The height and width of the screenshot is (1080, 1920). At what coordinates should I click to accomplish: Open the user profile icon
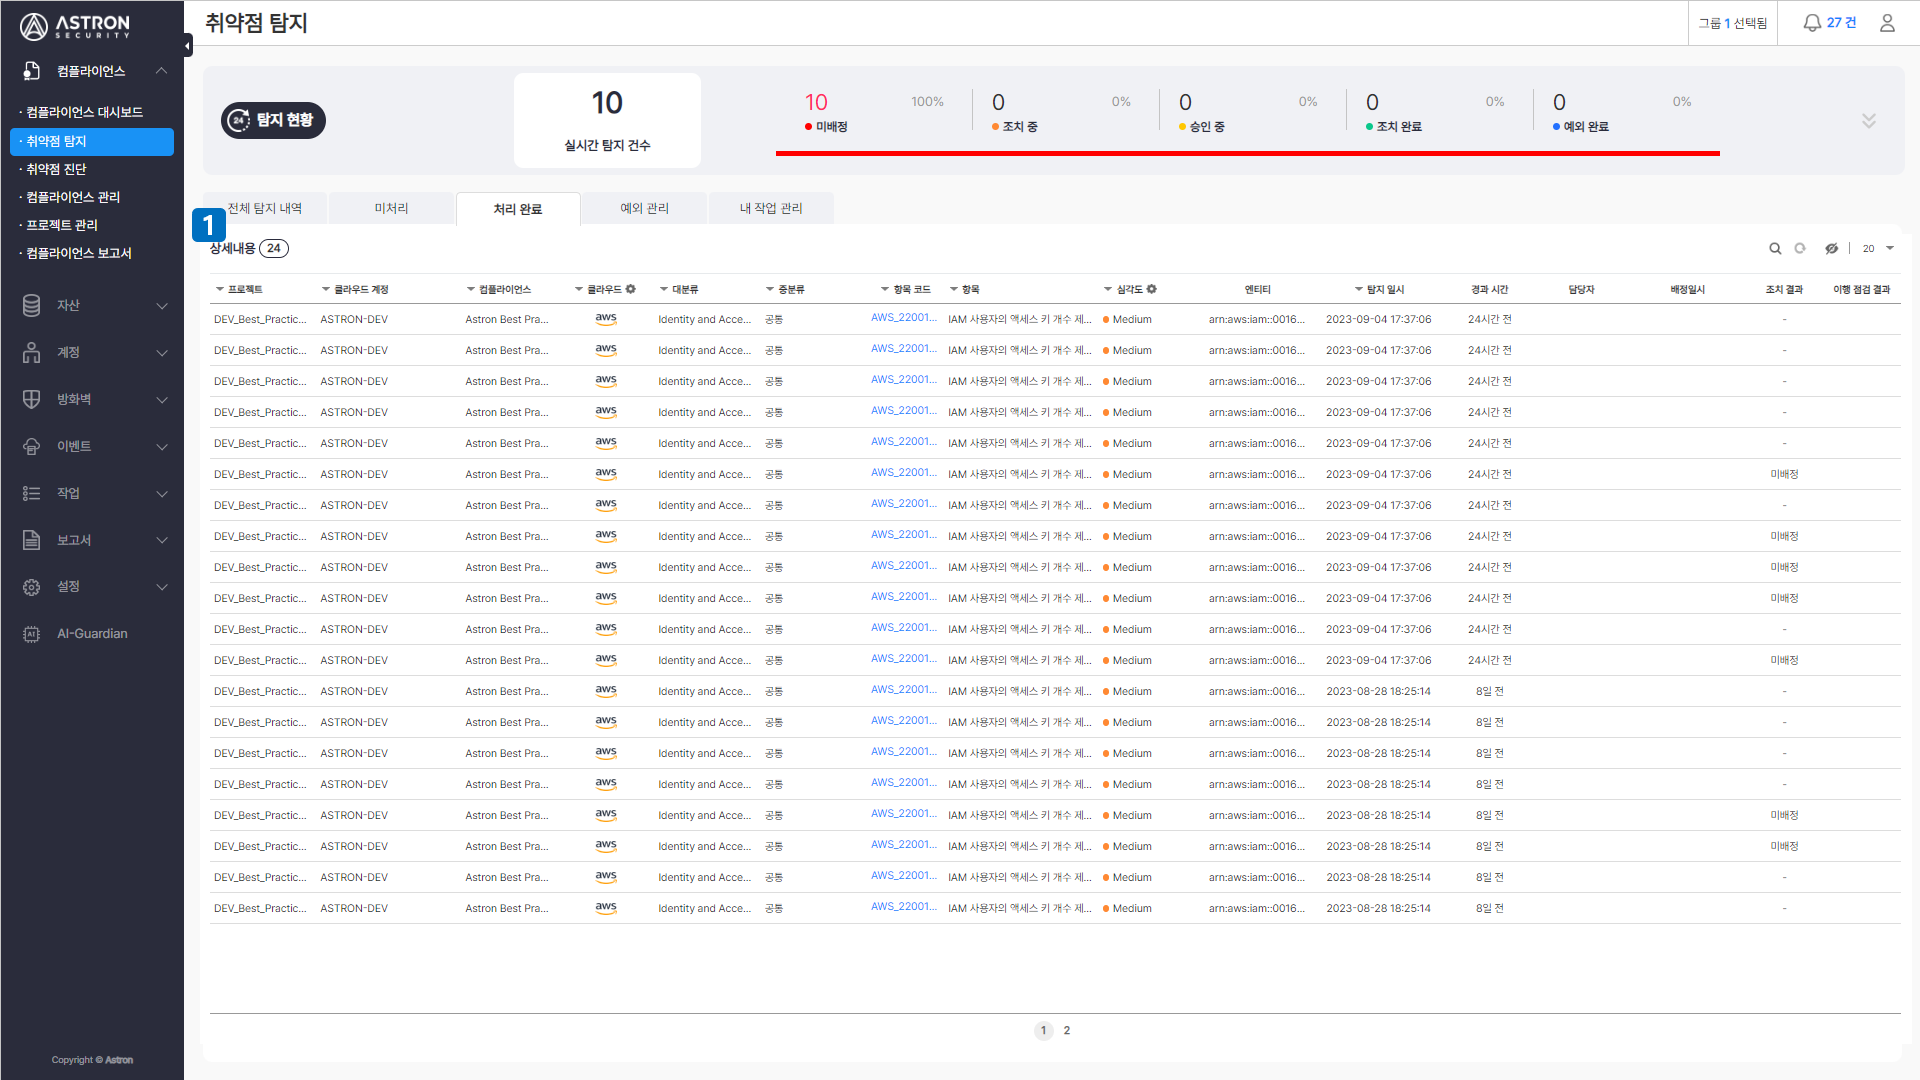pyautogui.click(x=1887, y=23)
